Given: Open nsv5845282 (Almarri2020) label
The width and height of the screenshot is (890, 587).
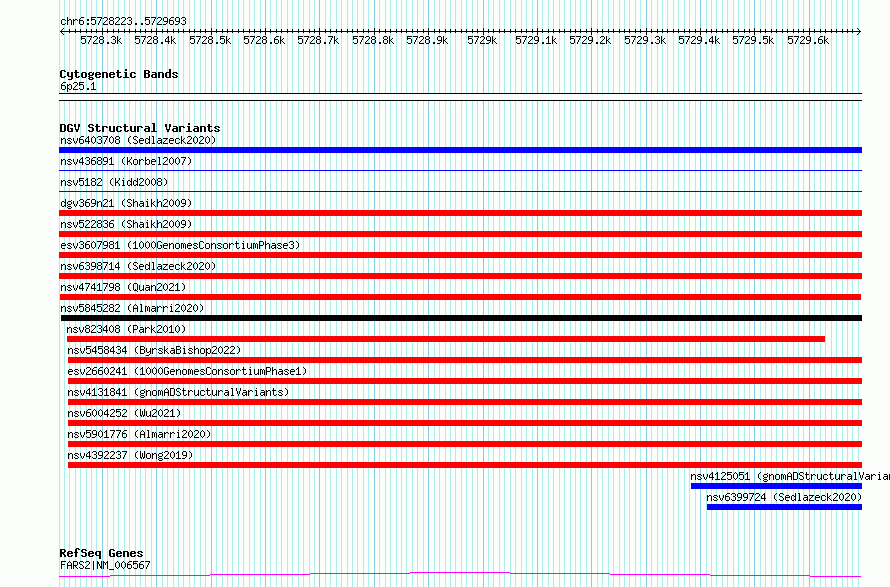Looking at the screenshot, I should pos(132,308).
